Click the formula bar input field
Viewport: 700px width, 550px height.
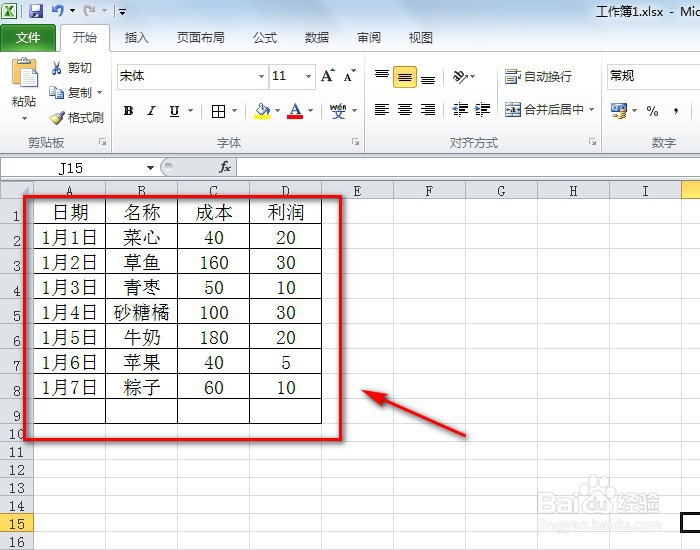(468, 167)
